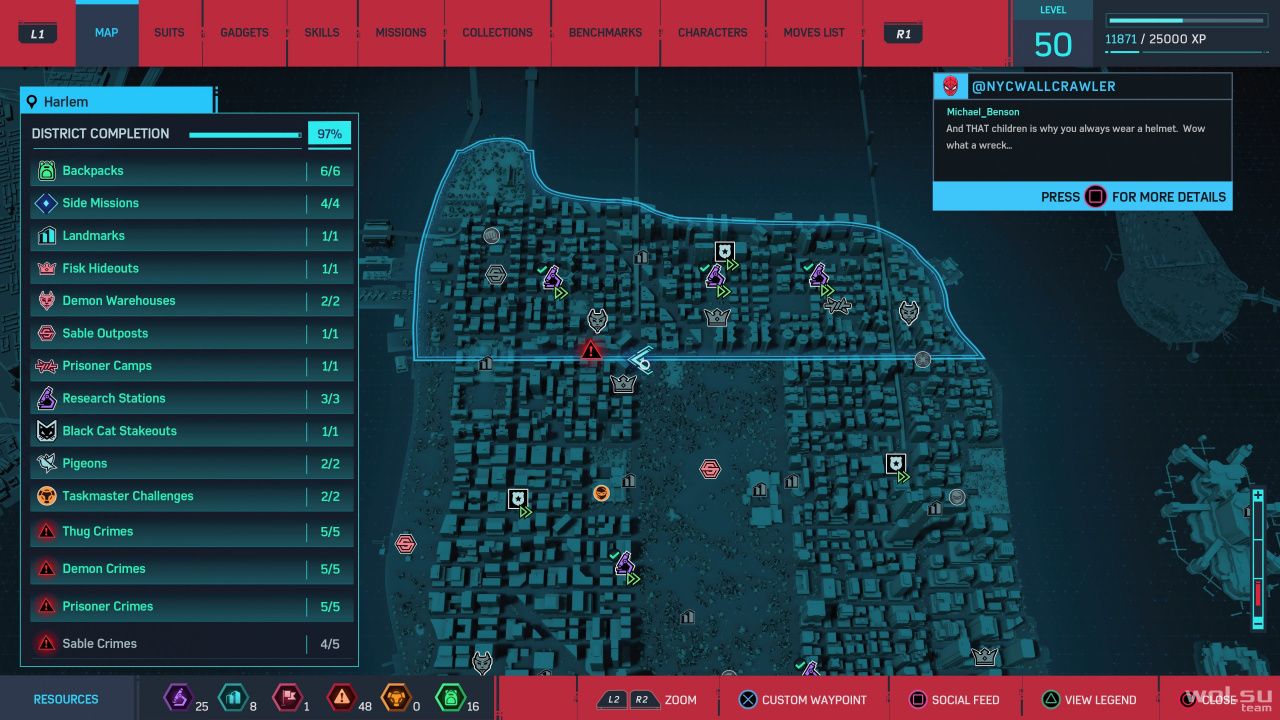This screenshot has width=1280, height=720.
Task: Click the Sable Outposts icon in district list
Action: point(46,333)
